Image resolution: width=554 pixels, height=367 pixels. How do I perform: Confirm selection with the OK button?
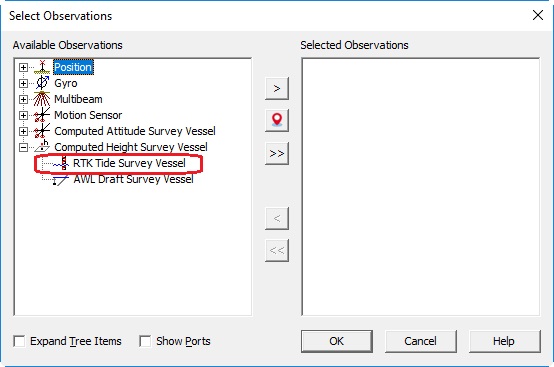(337, 341)
